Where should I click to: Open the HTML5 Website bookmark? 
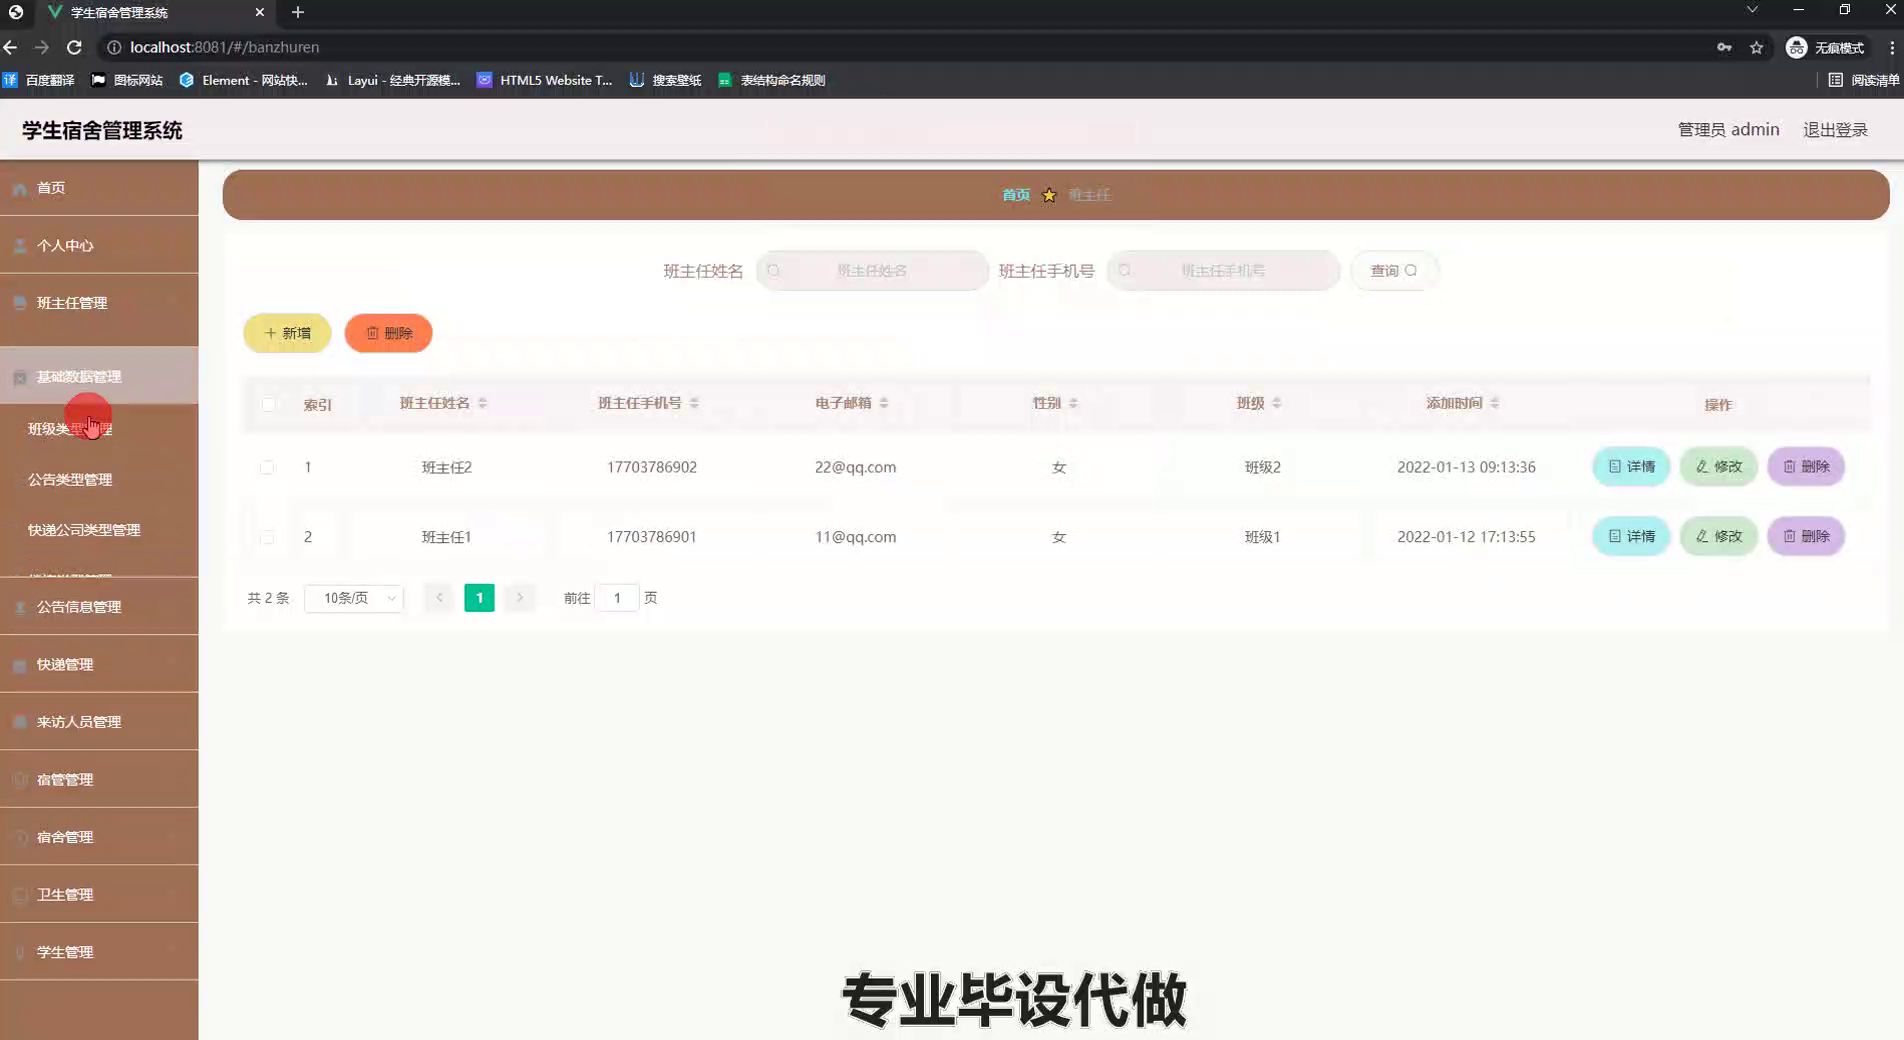click(545, 80)
